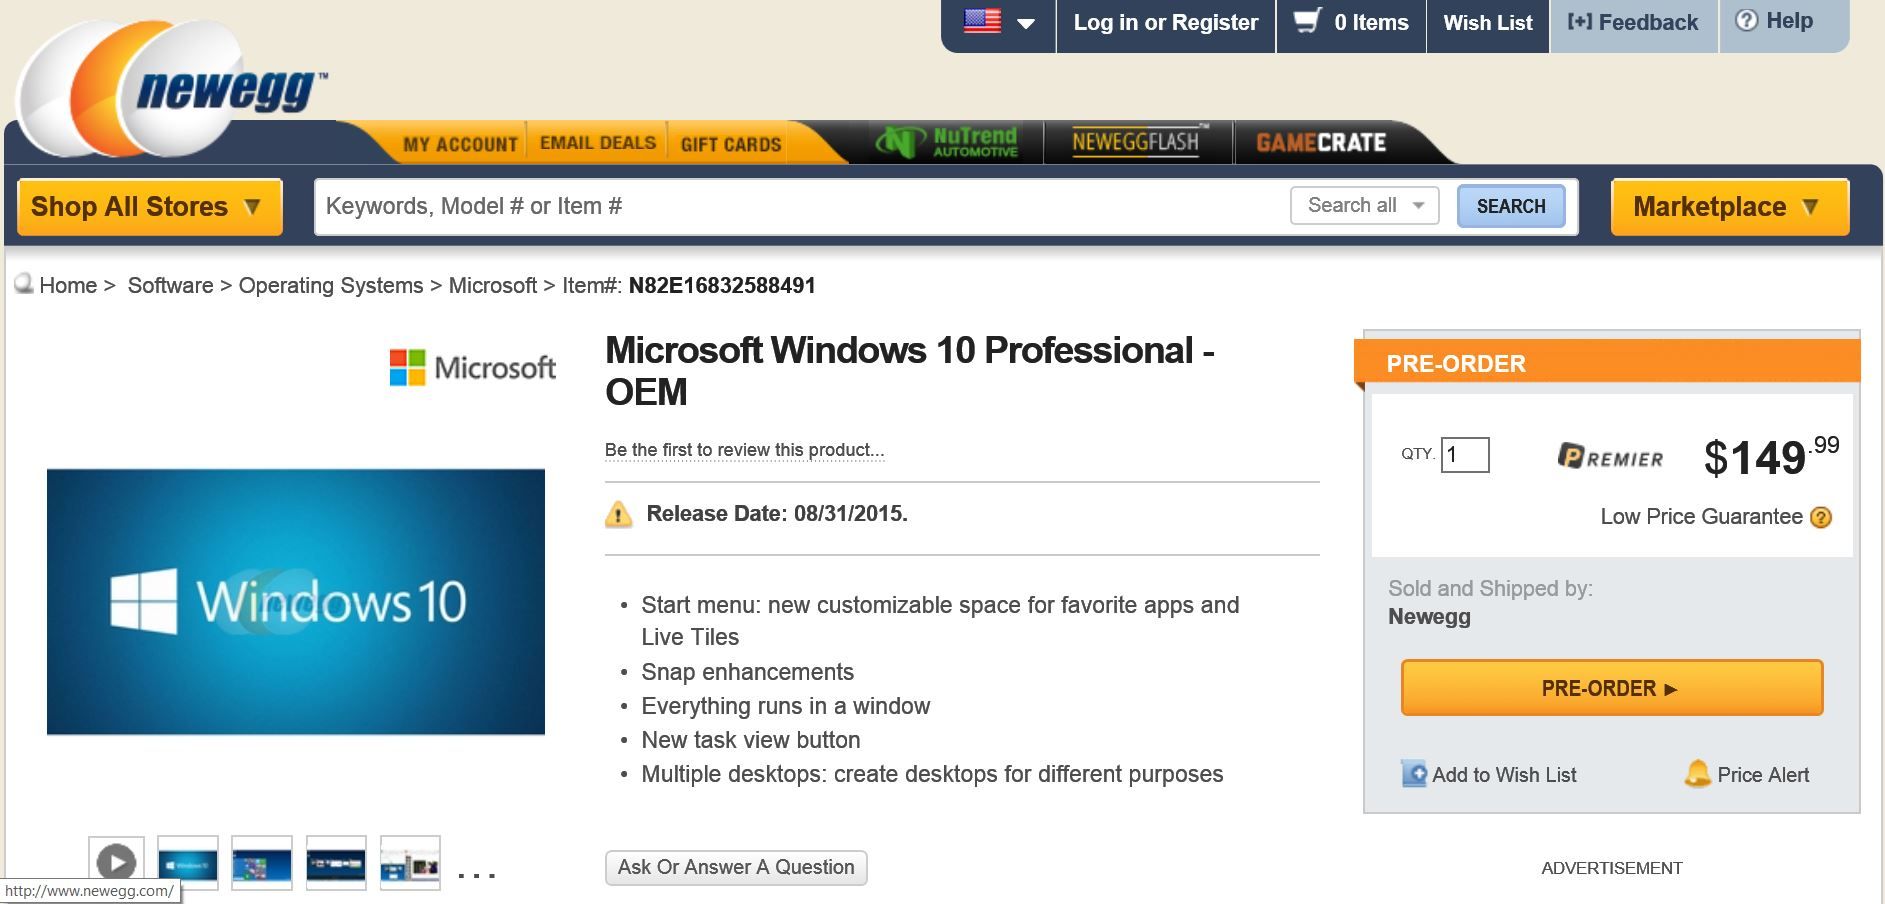The image size is (1885, 904).
Task: Click the Windows 10 product image
Action: point(296,602)
